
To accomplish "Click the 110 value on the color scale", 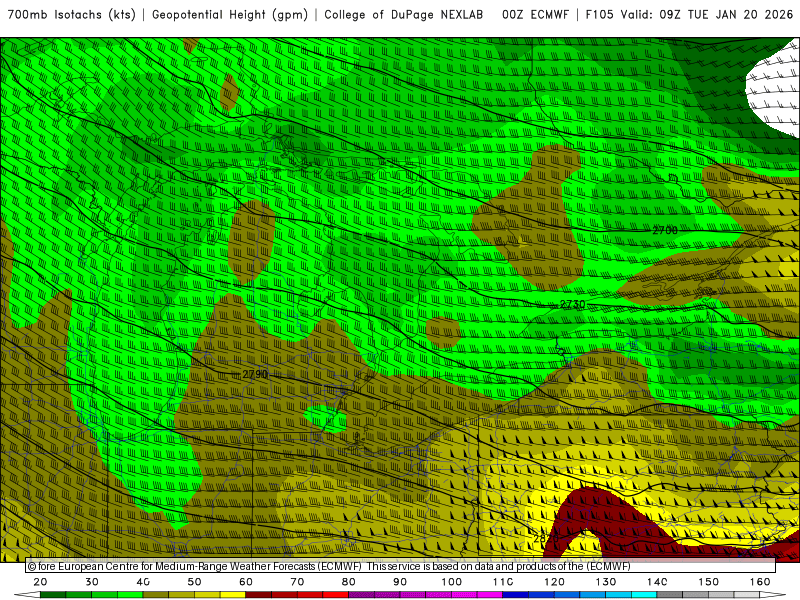I will pyautogui.click(x=503, y=582).
